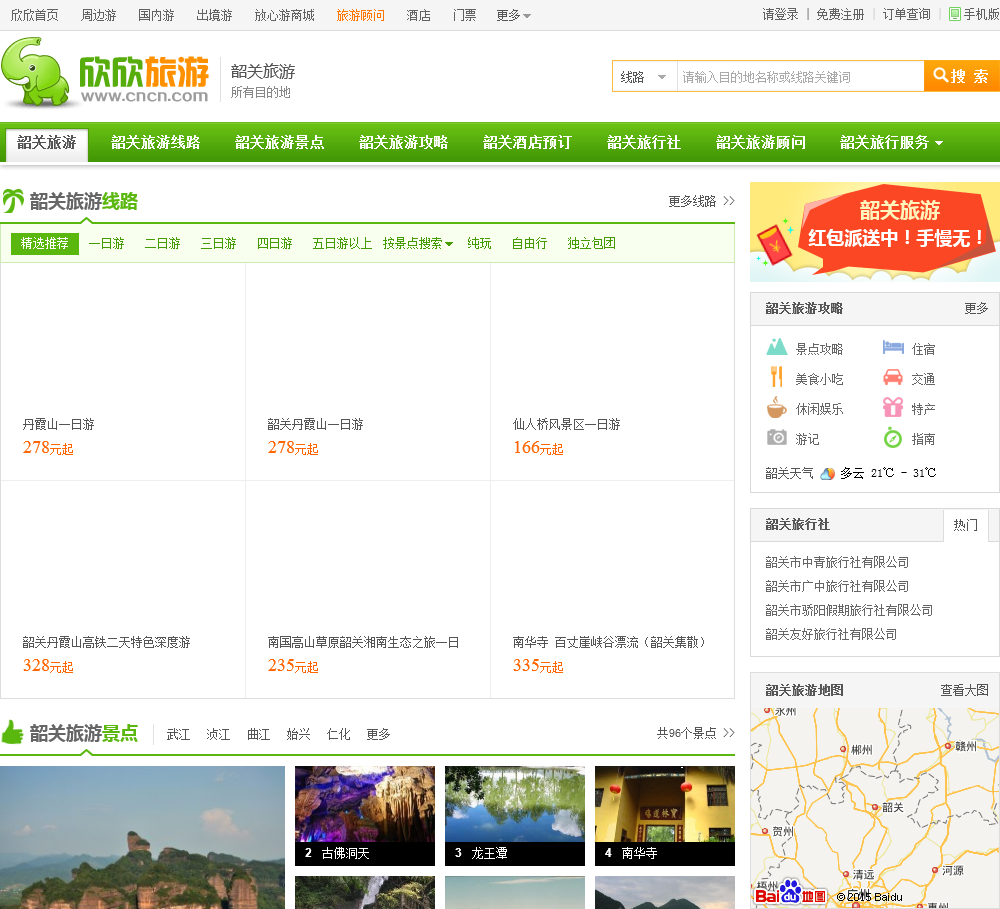Expand the 更多 dropdown in top navigation

point(514,15)
